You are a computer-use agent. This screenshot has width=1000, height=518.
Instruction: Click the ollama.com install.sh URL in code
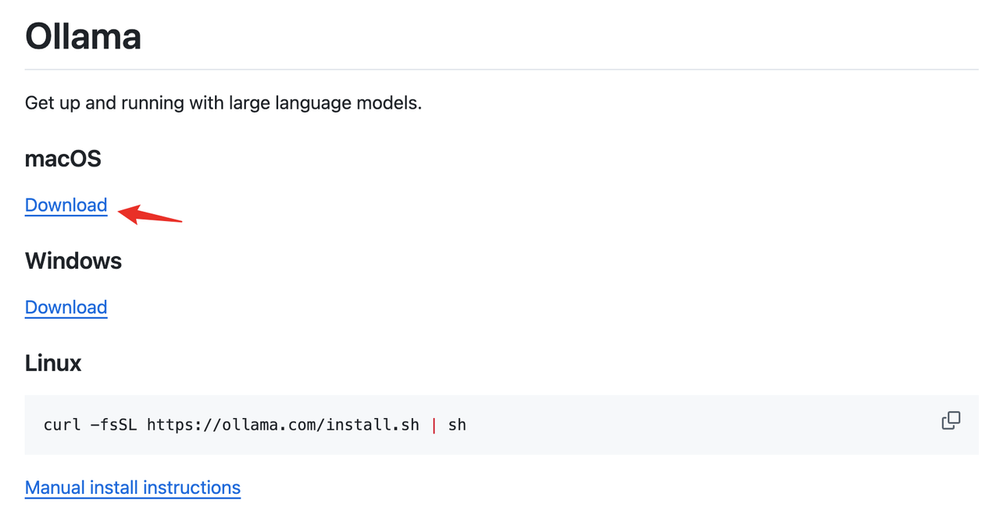coord(283,425)
